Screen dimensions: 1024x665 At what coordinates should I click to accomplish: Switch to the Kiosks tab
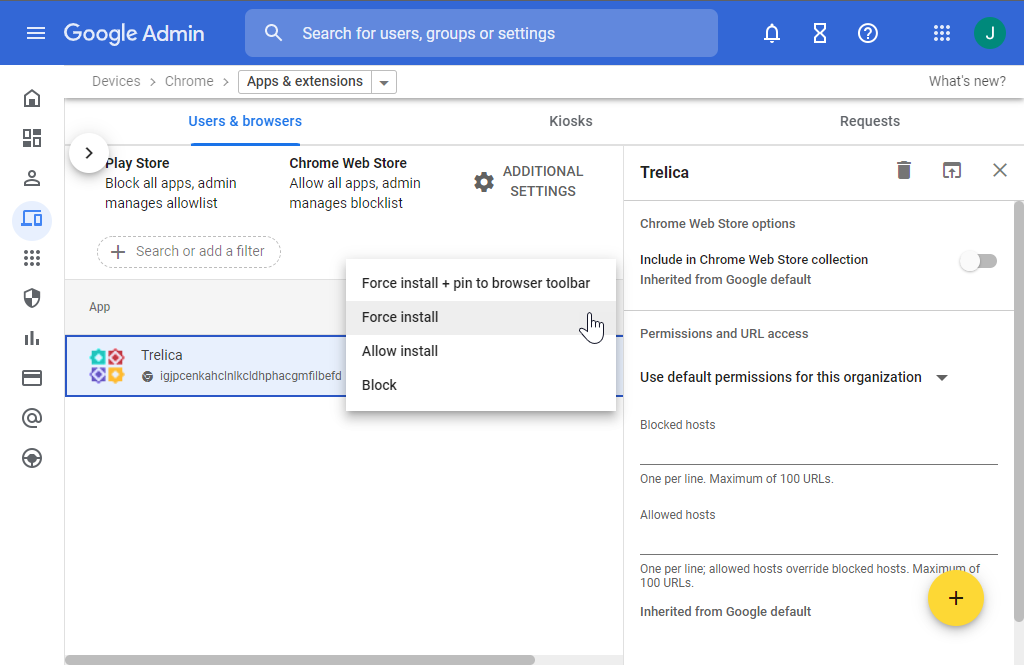click(571, 121)
